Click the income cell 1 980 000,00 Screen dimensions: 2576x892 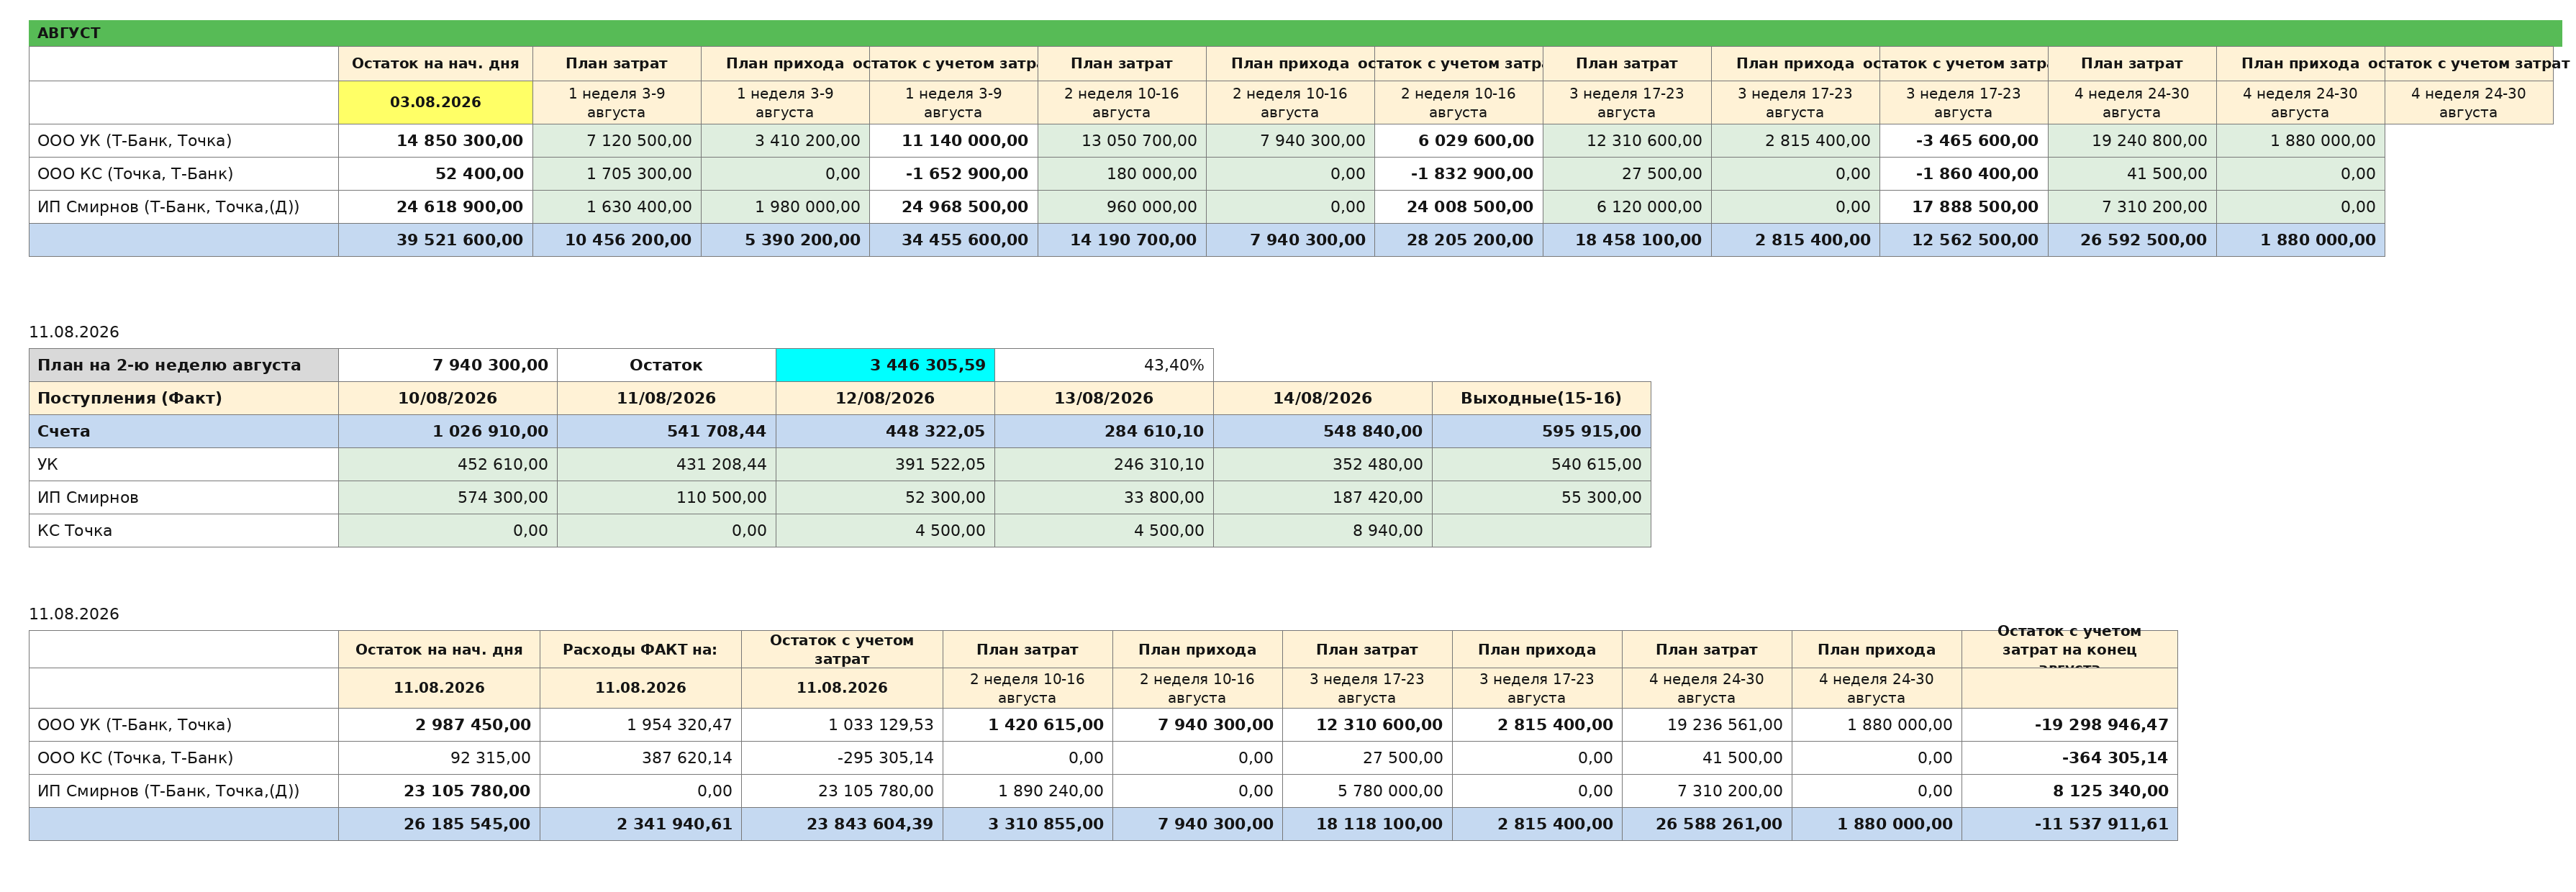click(785, 207)
